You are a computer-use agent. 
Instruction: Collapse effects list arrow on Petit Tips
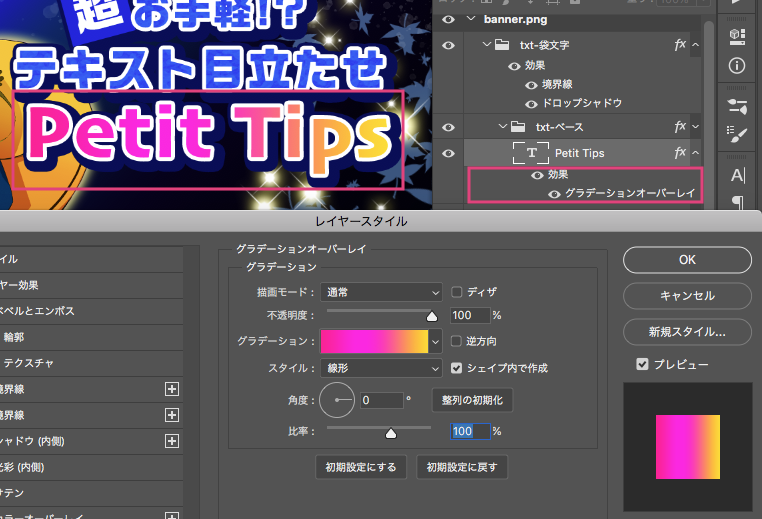(x=695, y=153)
